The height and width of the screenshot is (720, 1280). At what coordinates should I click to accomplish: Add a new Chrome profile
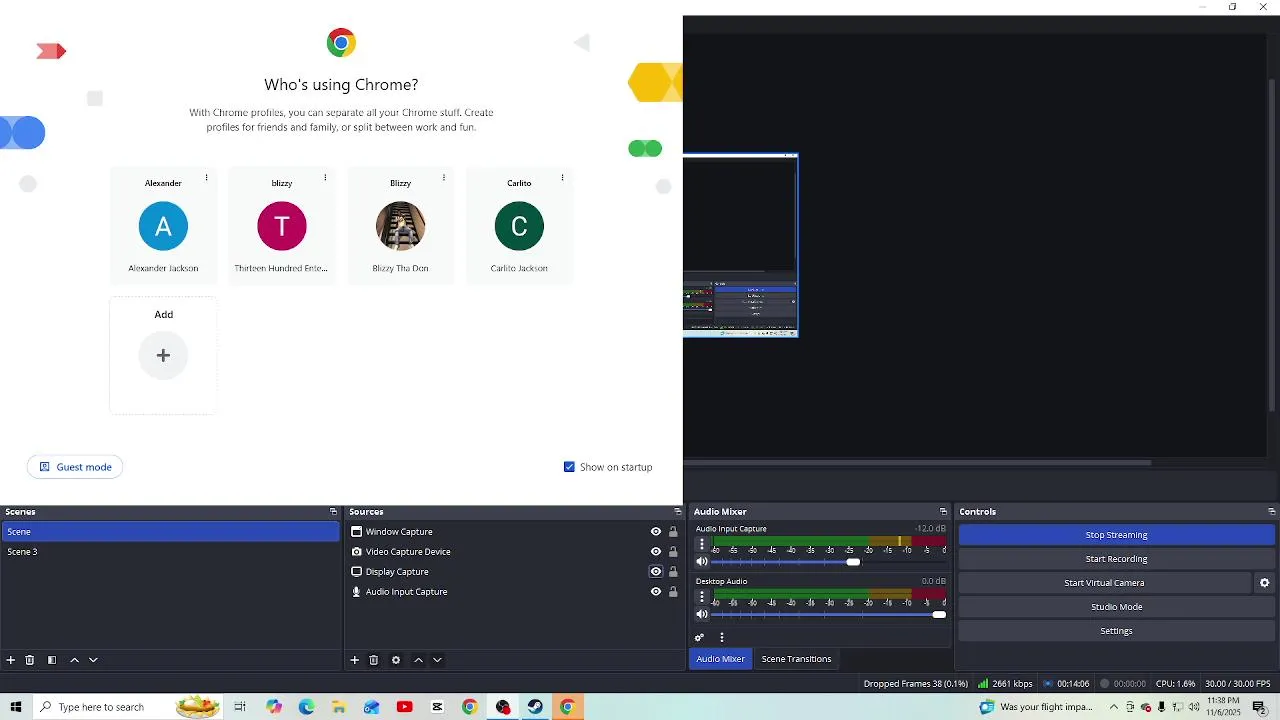pyautogui.click(x=163, y=355)
